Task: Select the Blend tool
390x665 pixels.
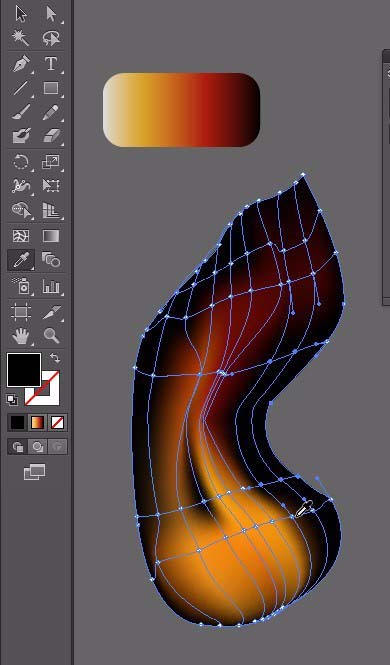Action: (x=51, y=260)
